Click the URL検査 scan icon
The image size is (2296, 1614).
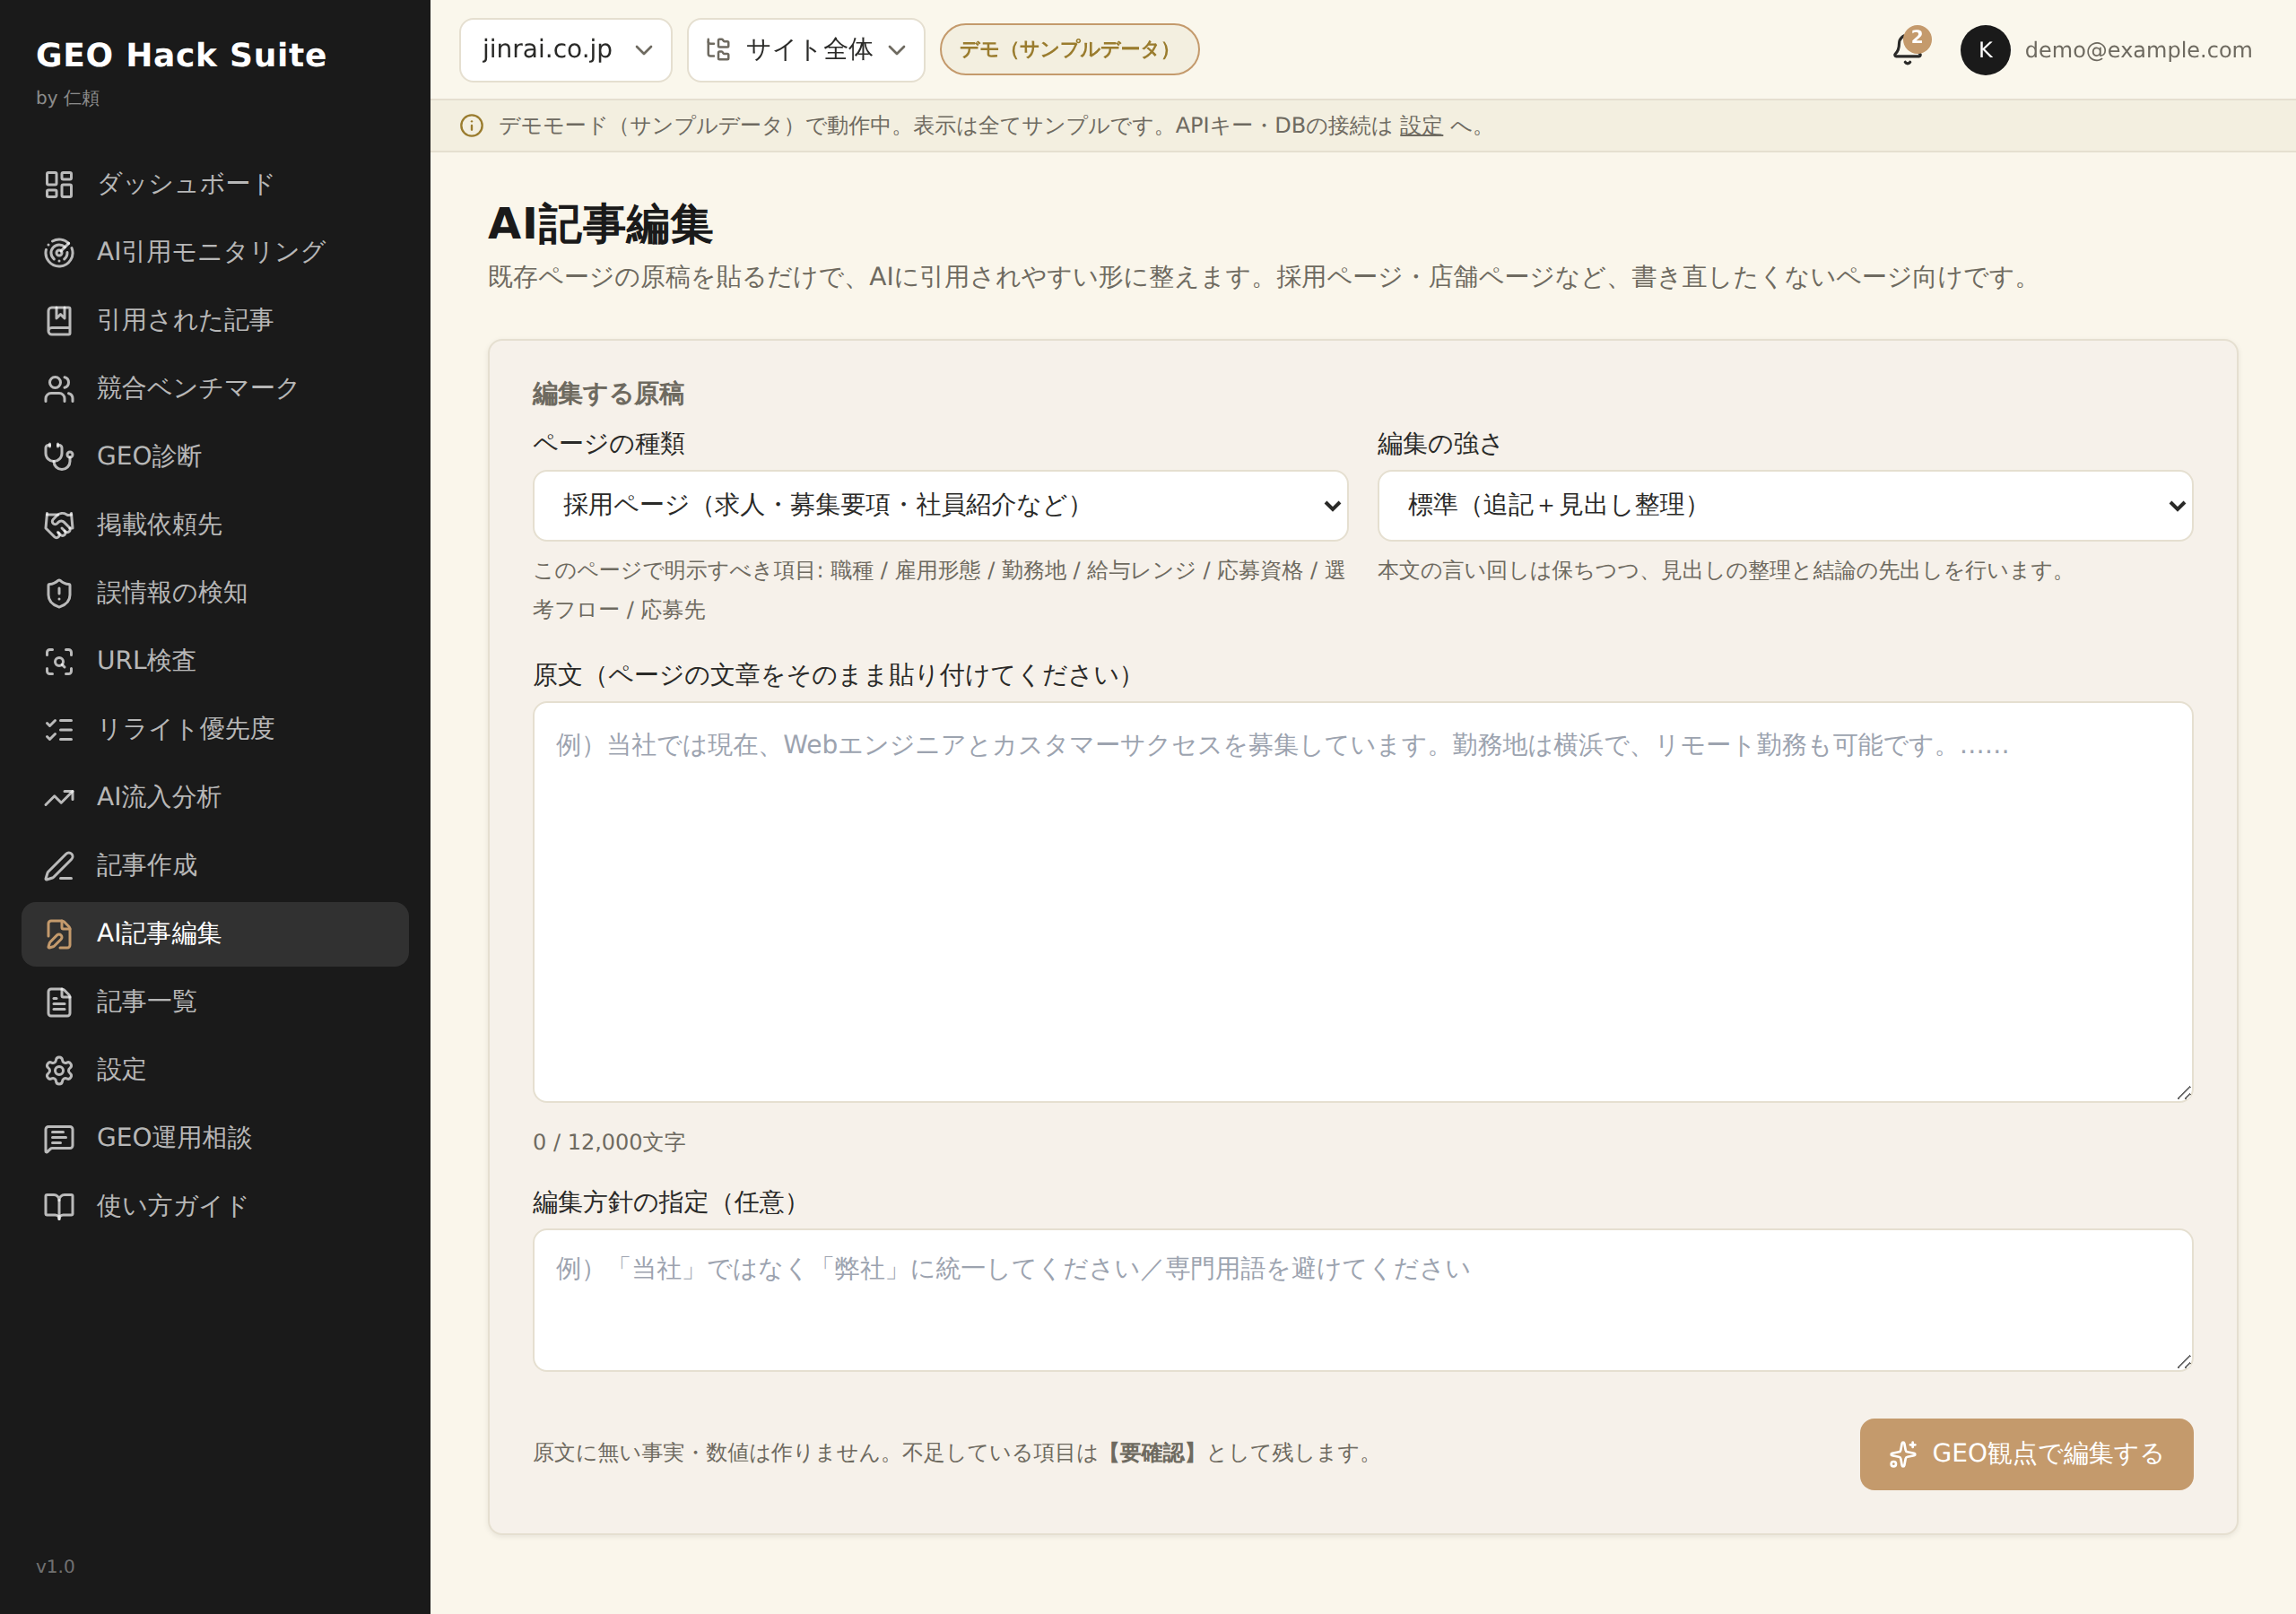tap(59, 661)
